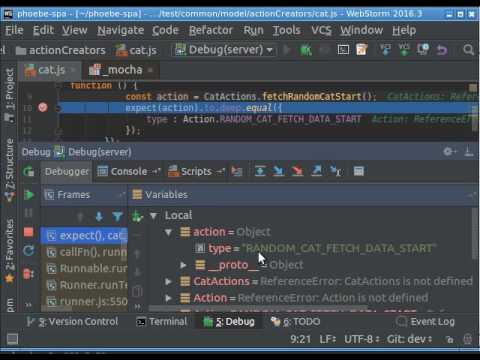Click the next frame down arrow icon
The height and width of the screenshot is (360, 480).
tap(99, 217)
